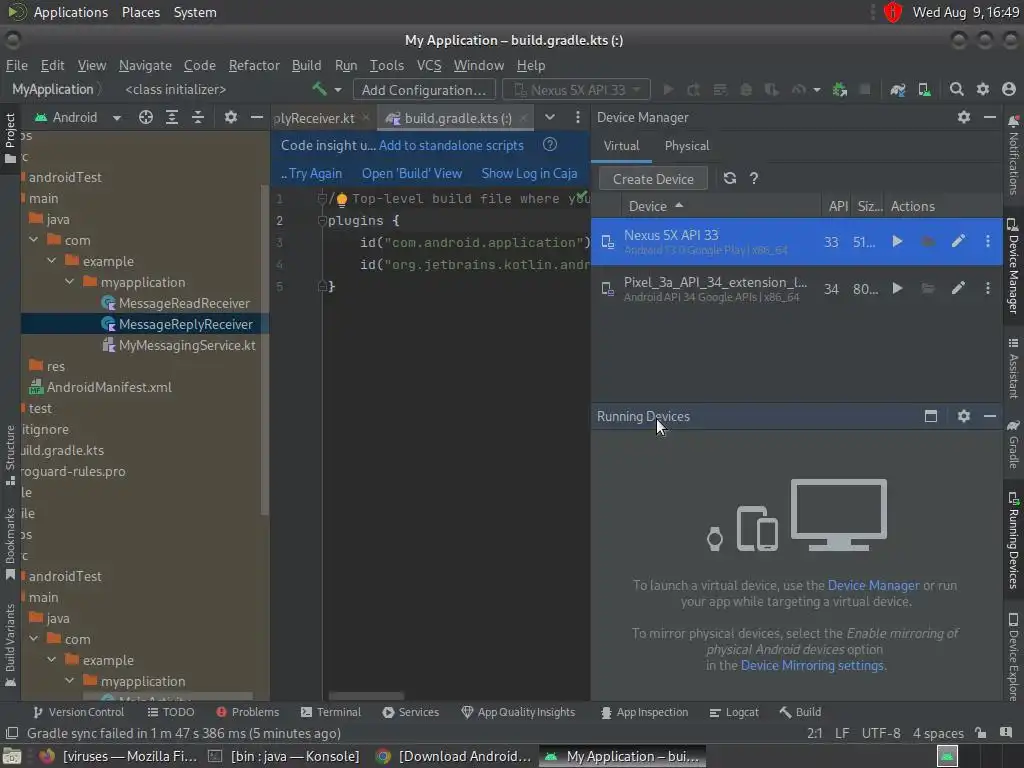Toggle the Structure tool window
Viewport: 1024px width, 768px height.
[10, 455]
